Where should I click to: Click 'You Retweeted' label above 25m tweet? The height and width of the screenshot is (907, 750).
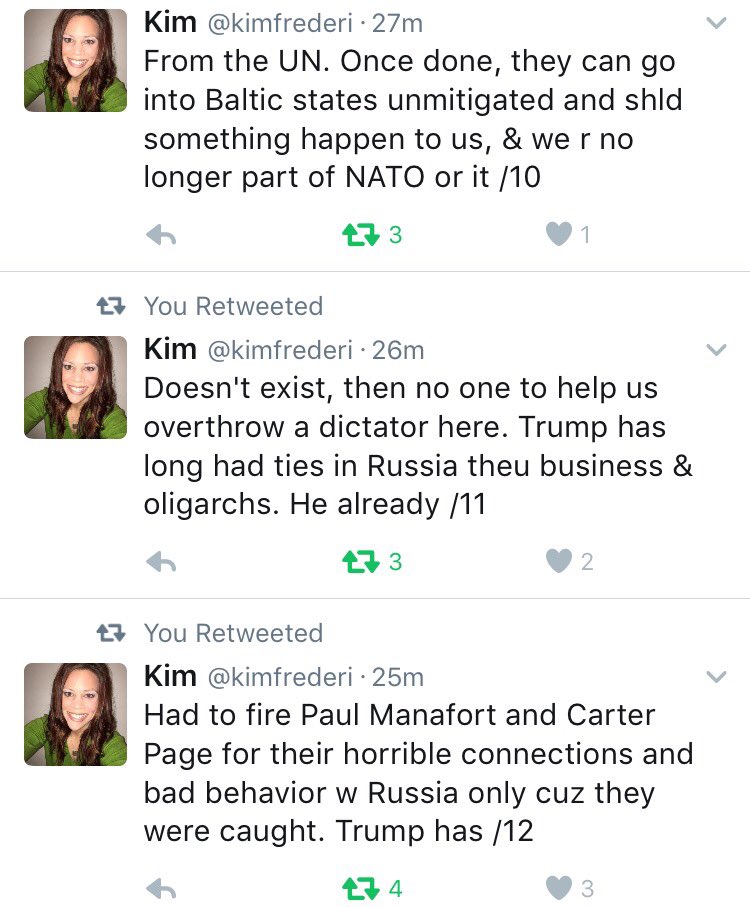[x=234, y=633]
